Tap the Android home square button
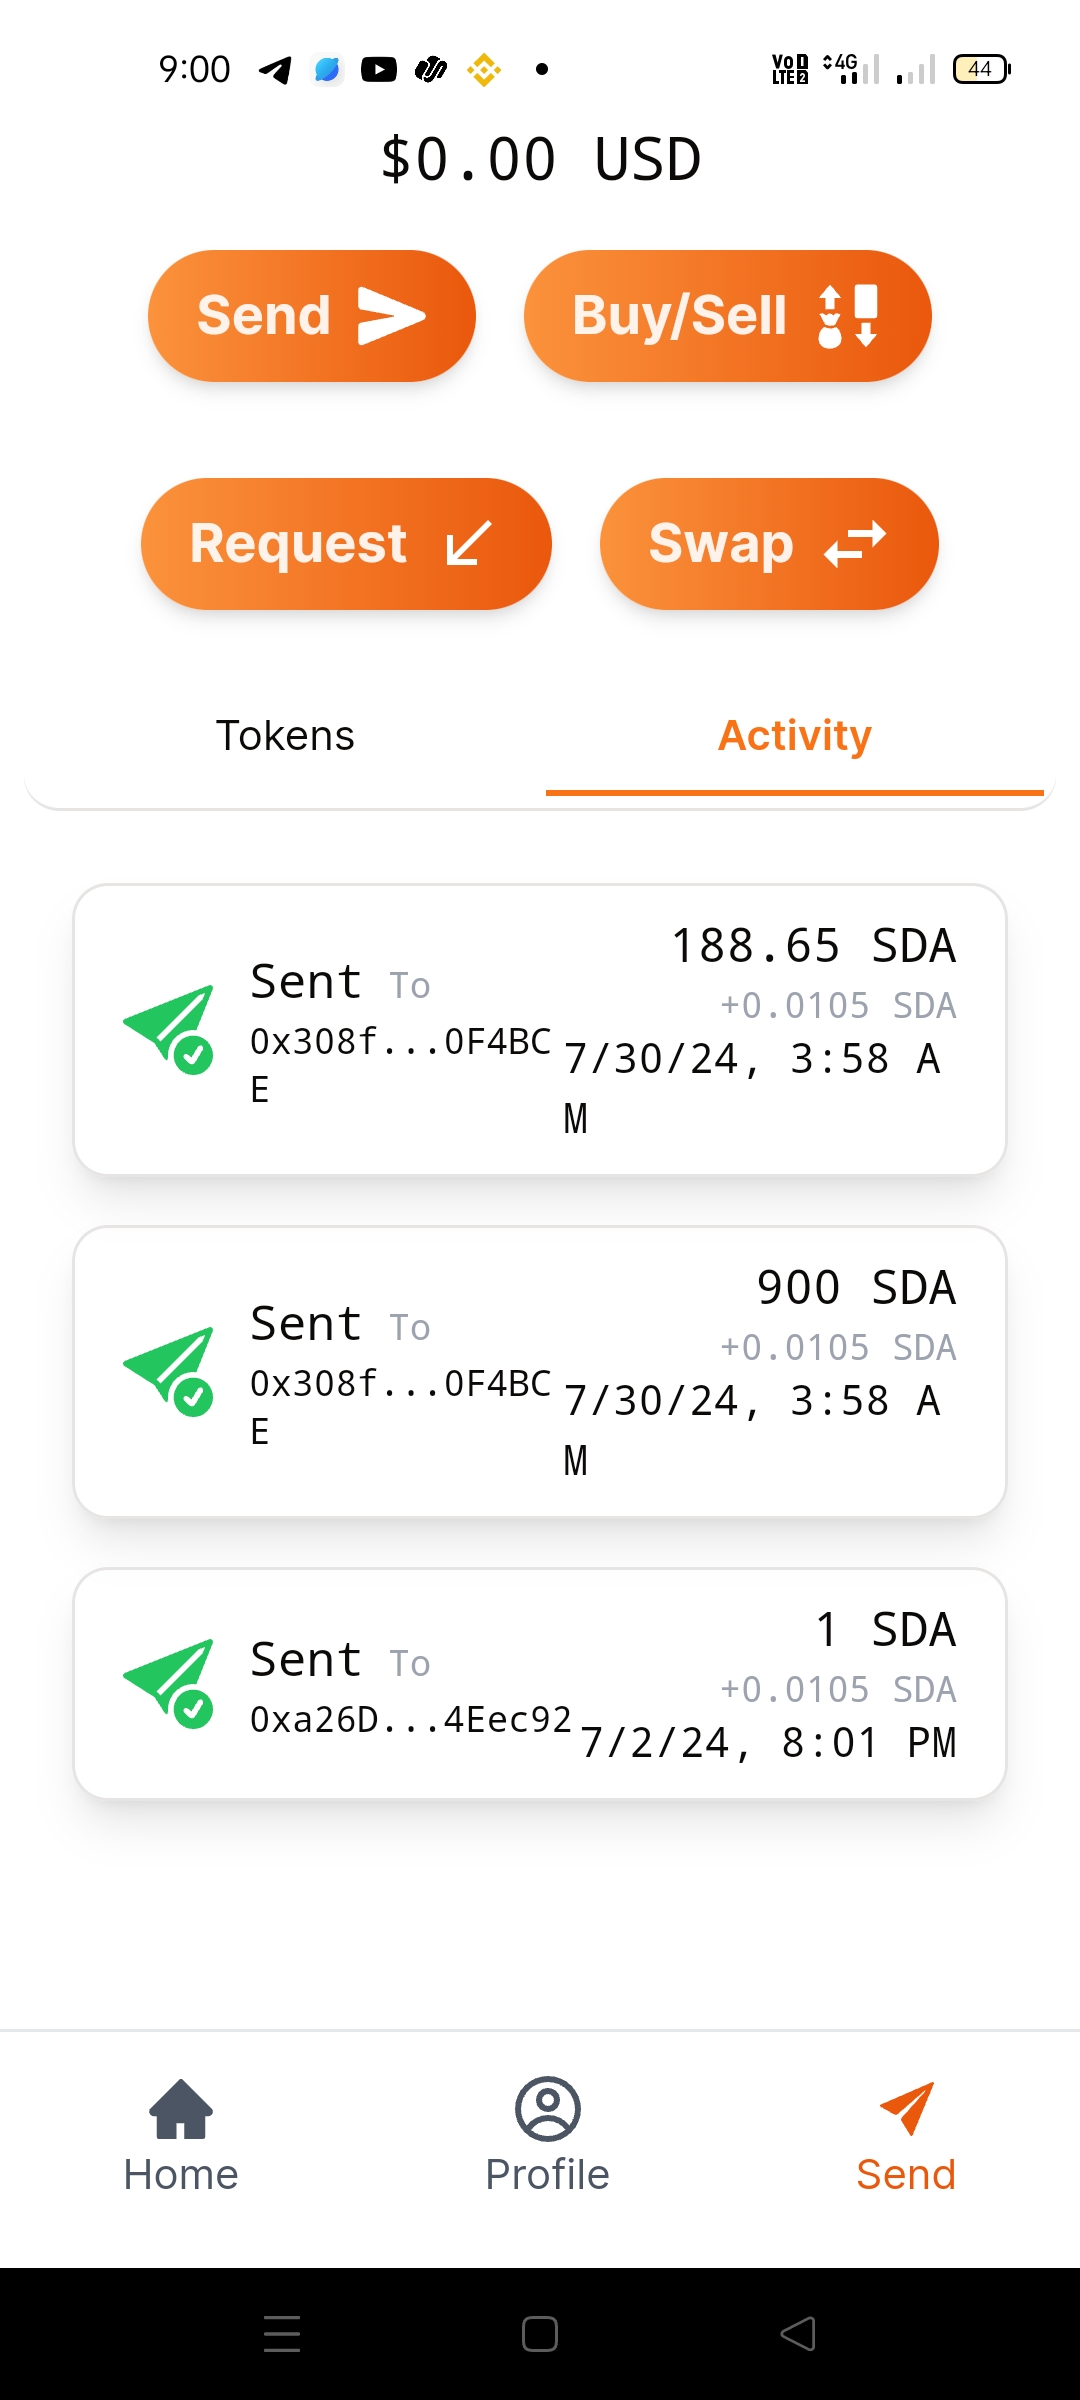Viewport: 1080px width, 2400px height. [x=540, y=2335]
